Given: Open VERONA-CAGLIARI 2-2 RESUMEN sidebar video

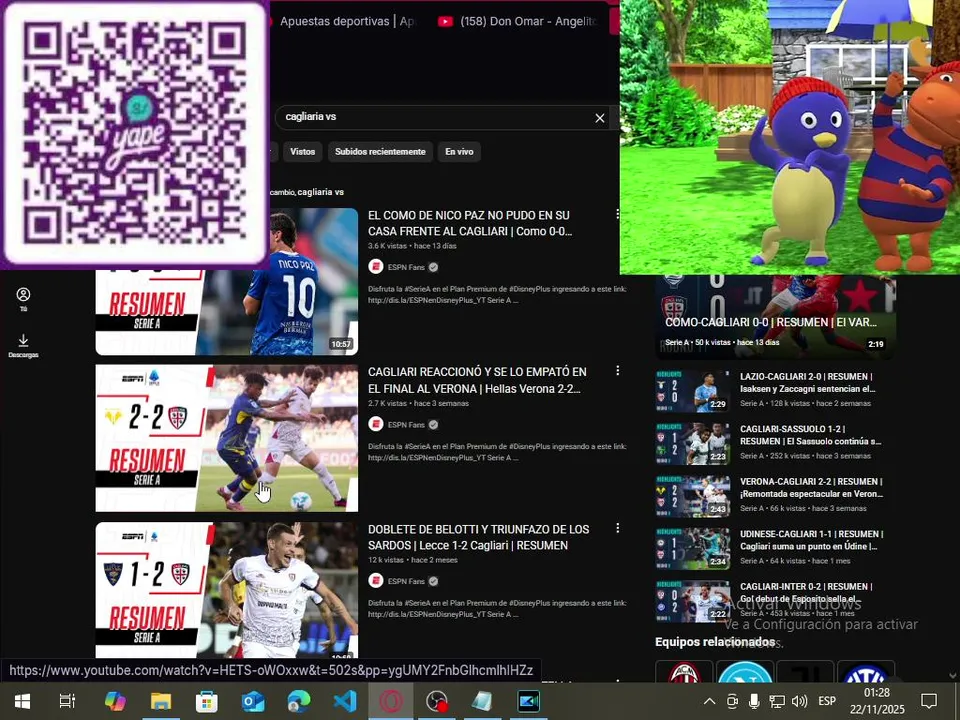Looking at the screenshot, I should tap(811, 487).
